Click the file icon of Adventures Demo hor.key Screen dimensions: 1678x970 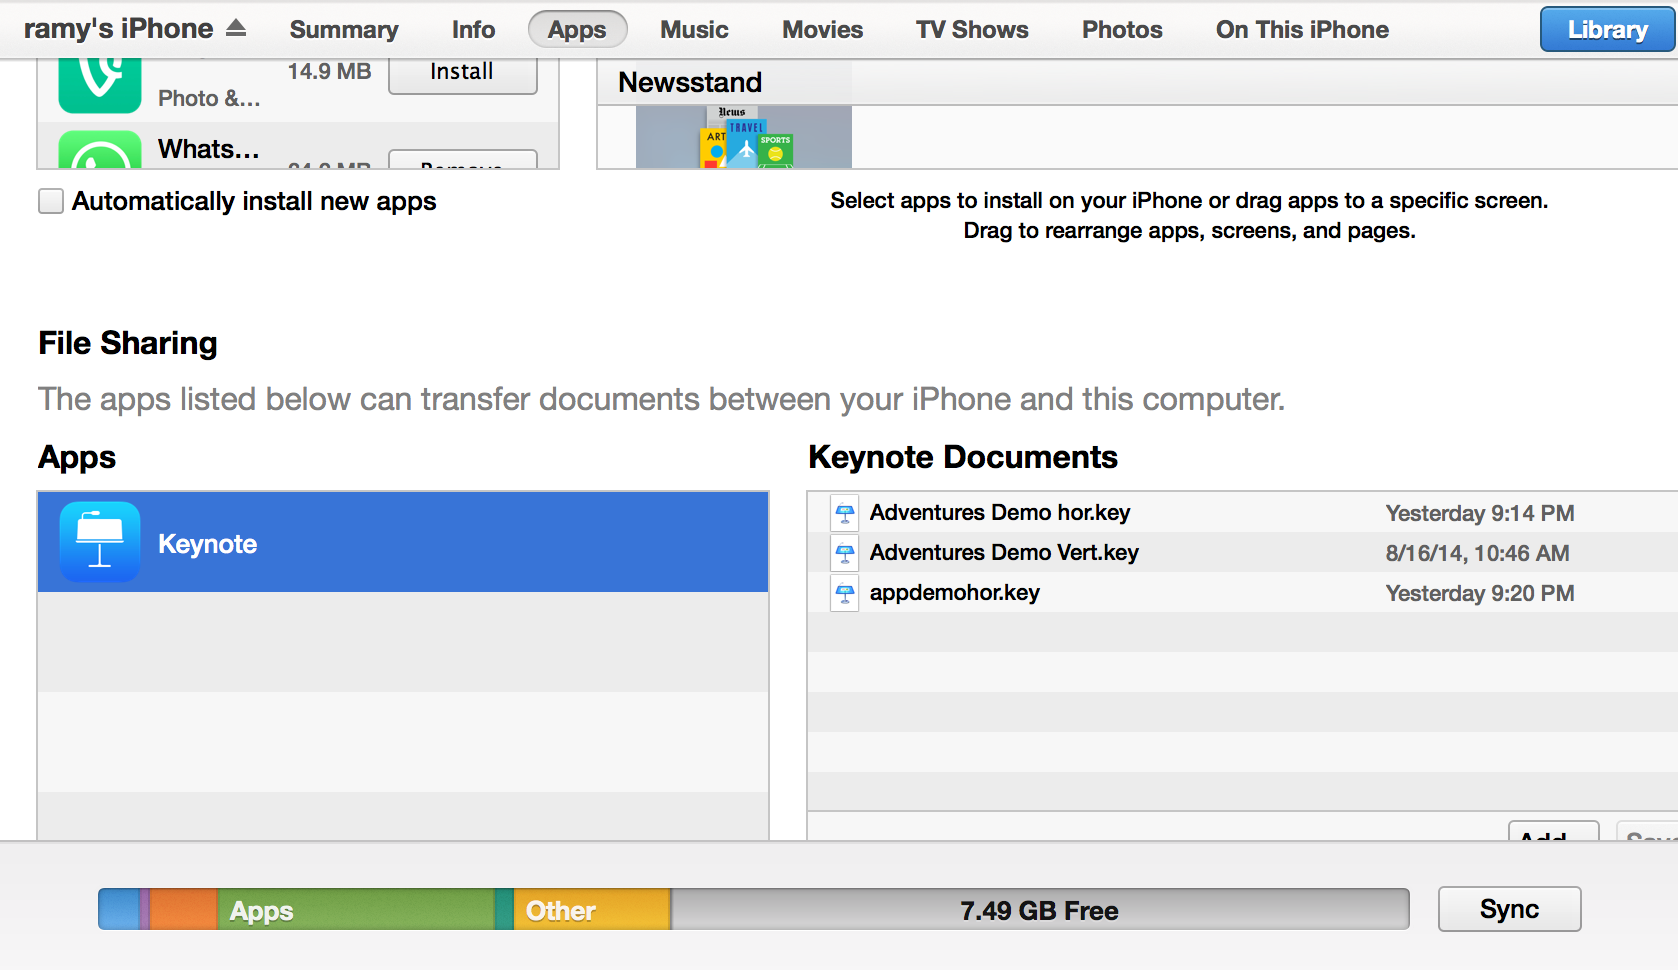click(845, 513)
